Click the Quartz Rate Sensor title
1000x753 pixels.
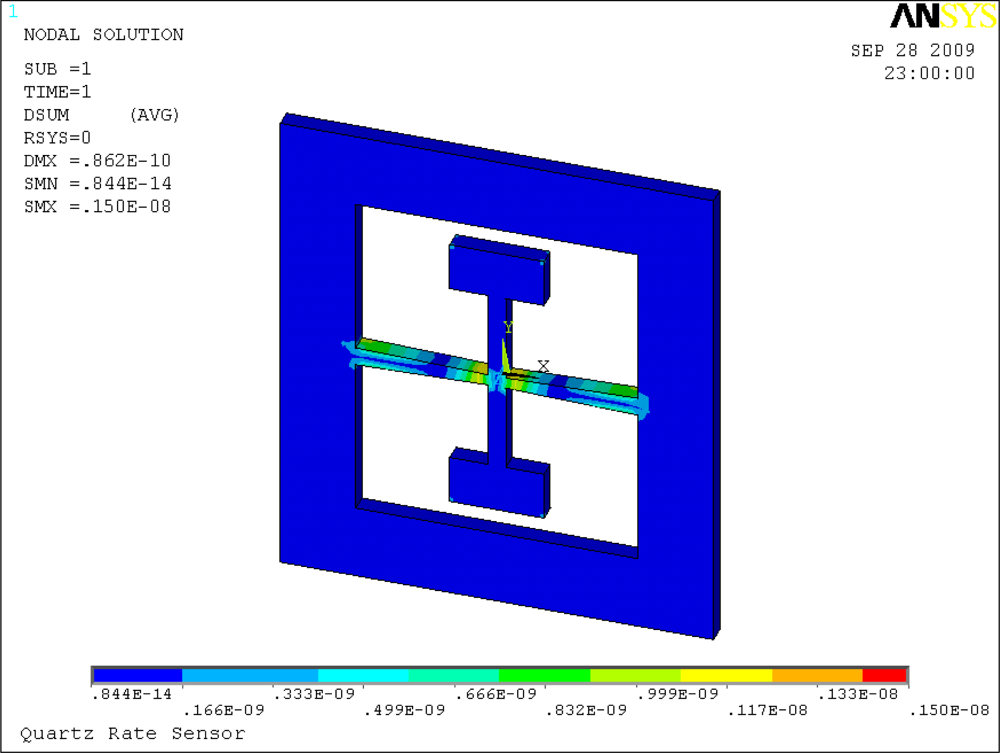pyautogui.click(x=133, y=734)
